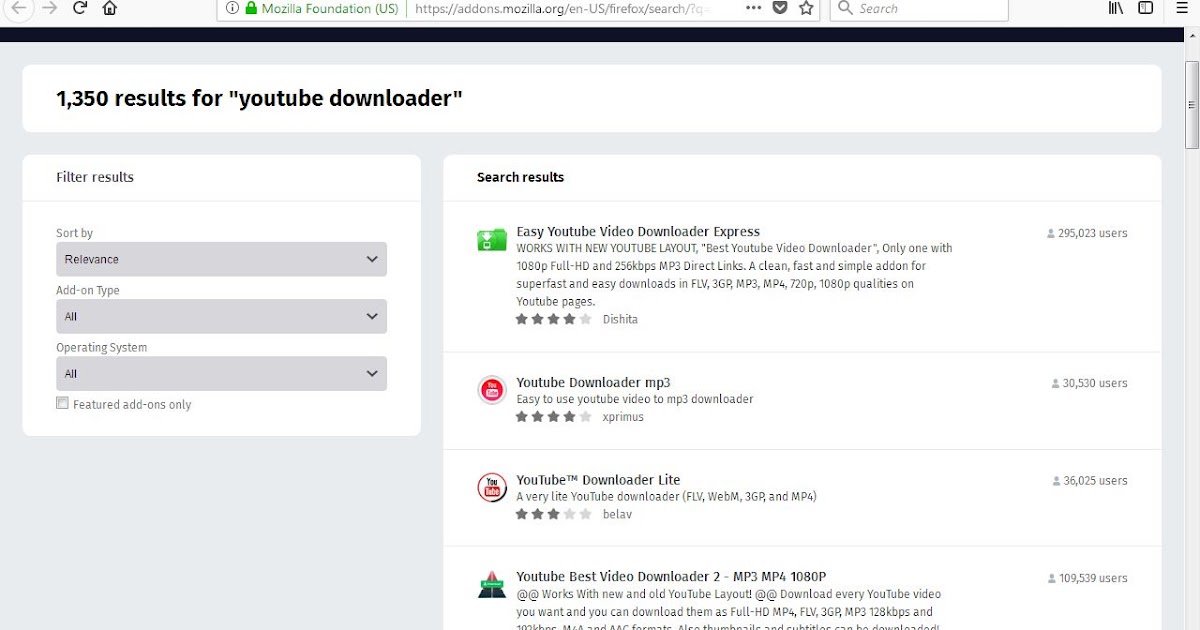Screen dimensions: 1200x630
Task: Open the Library panel
Action: pos(1116,8)
